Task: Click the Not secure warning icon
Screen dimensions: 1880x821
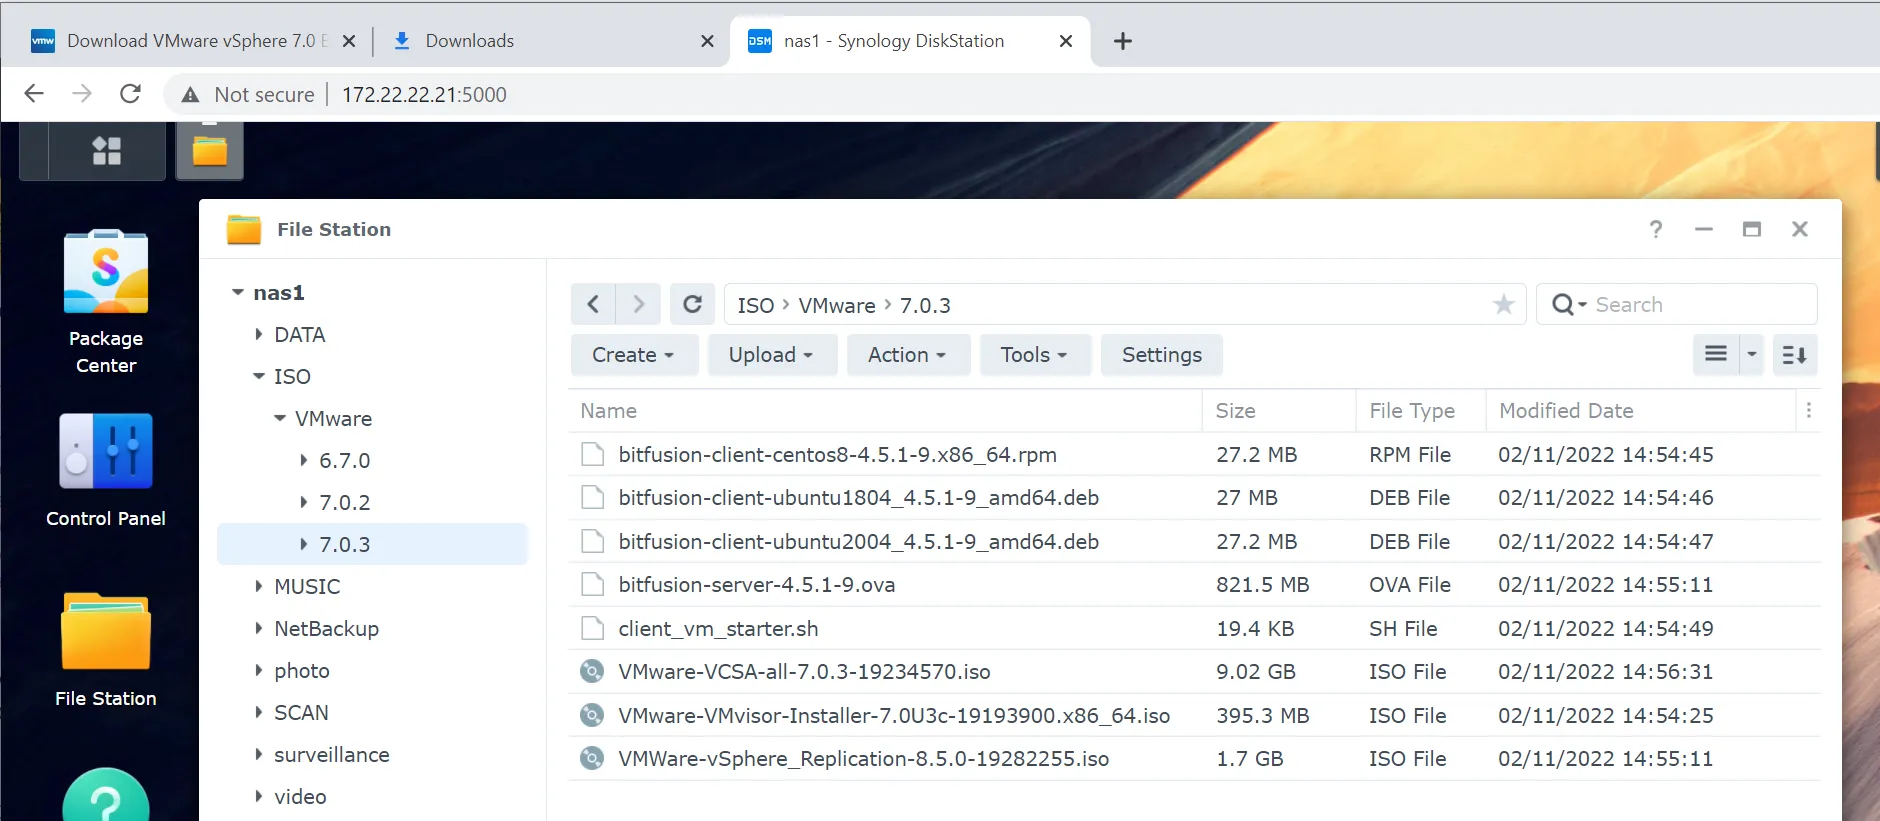Action: (190, 95)
